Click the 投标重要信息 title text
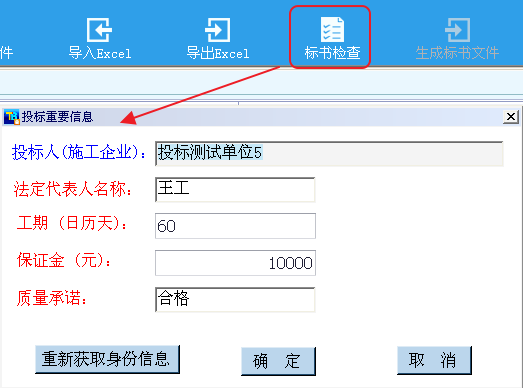The image size is (524, 389). 57,117
